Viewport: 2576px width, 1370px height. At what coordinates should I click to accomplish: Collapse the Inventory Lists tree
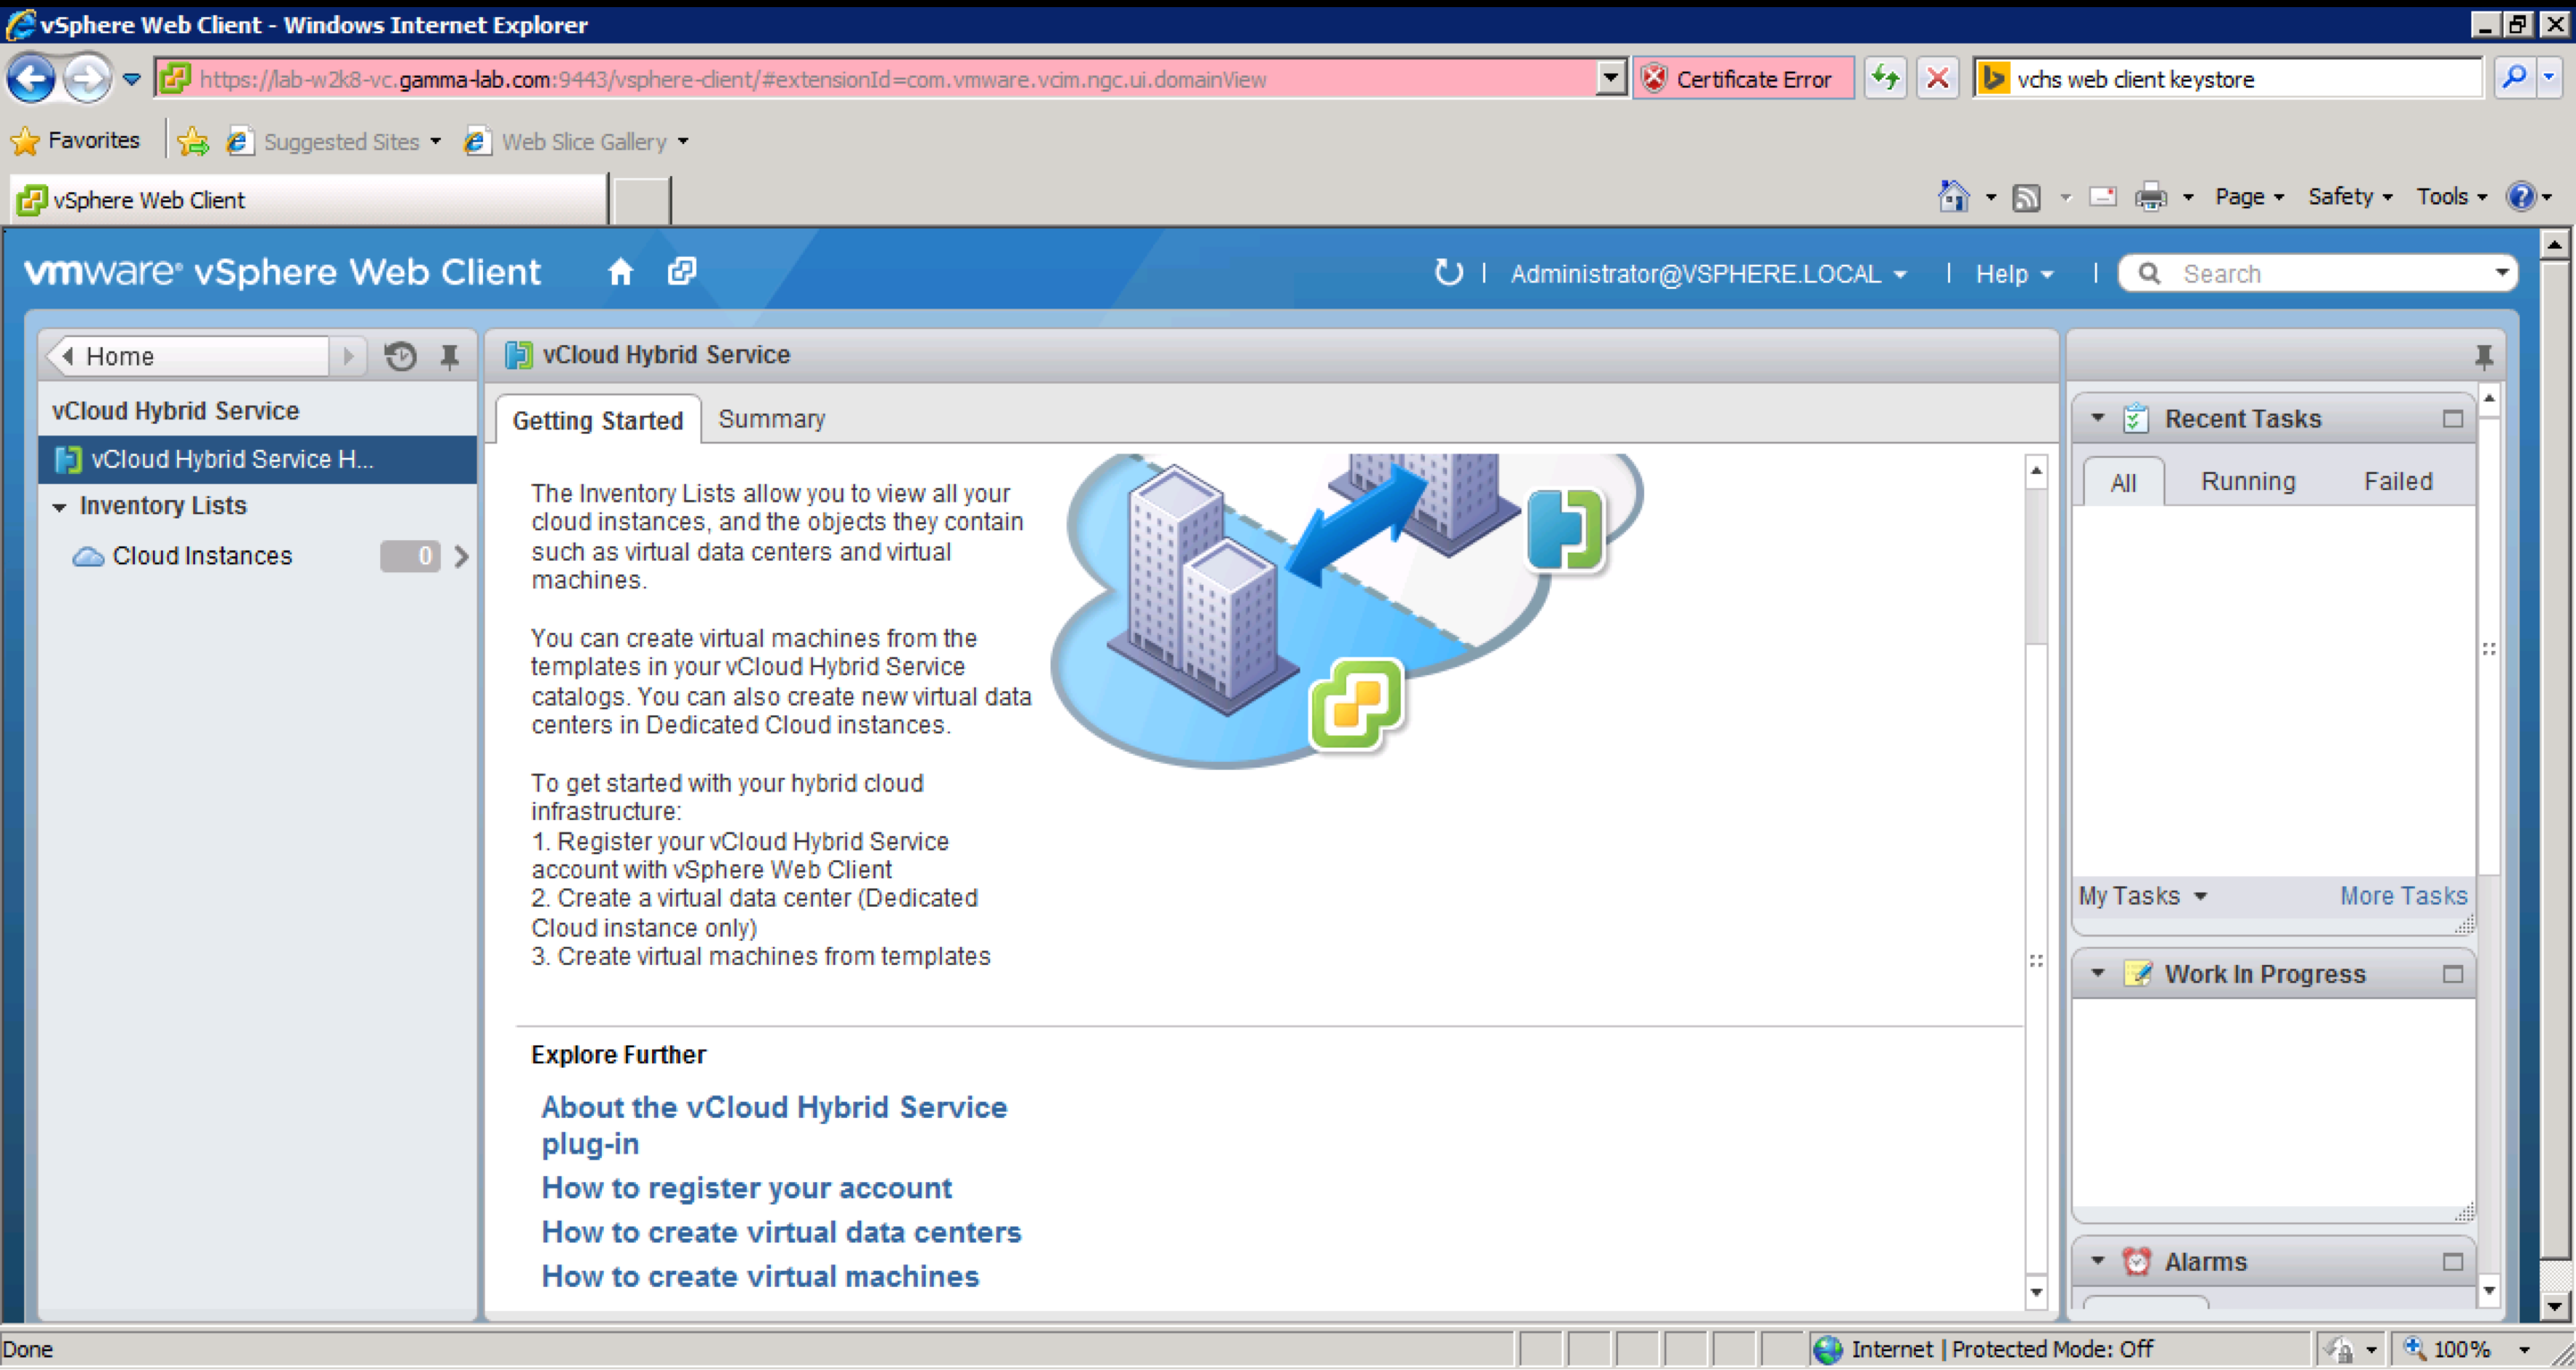tap(60, 507)
